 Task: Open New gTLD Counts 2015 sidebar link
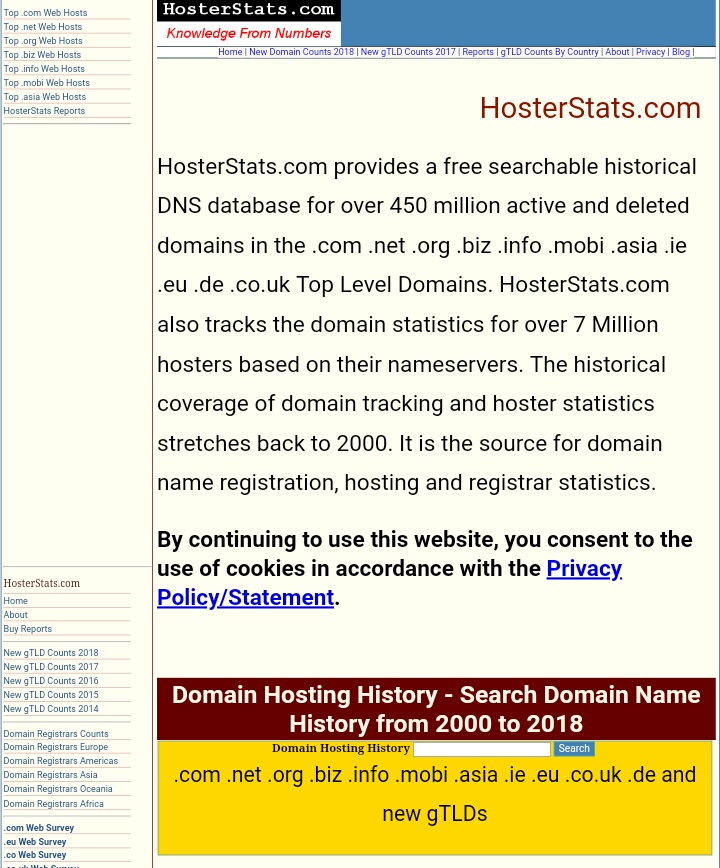coord(51,695)
